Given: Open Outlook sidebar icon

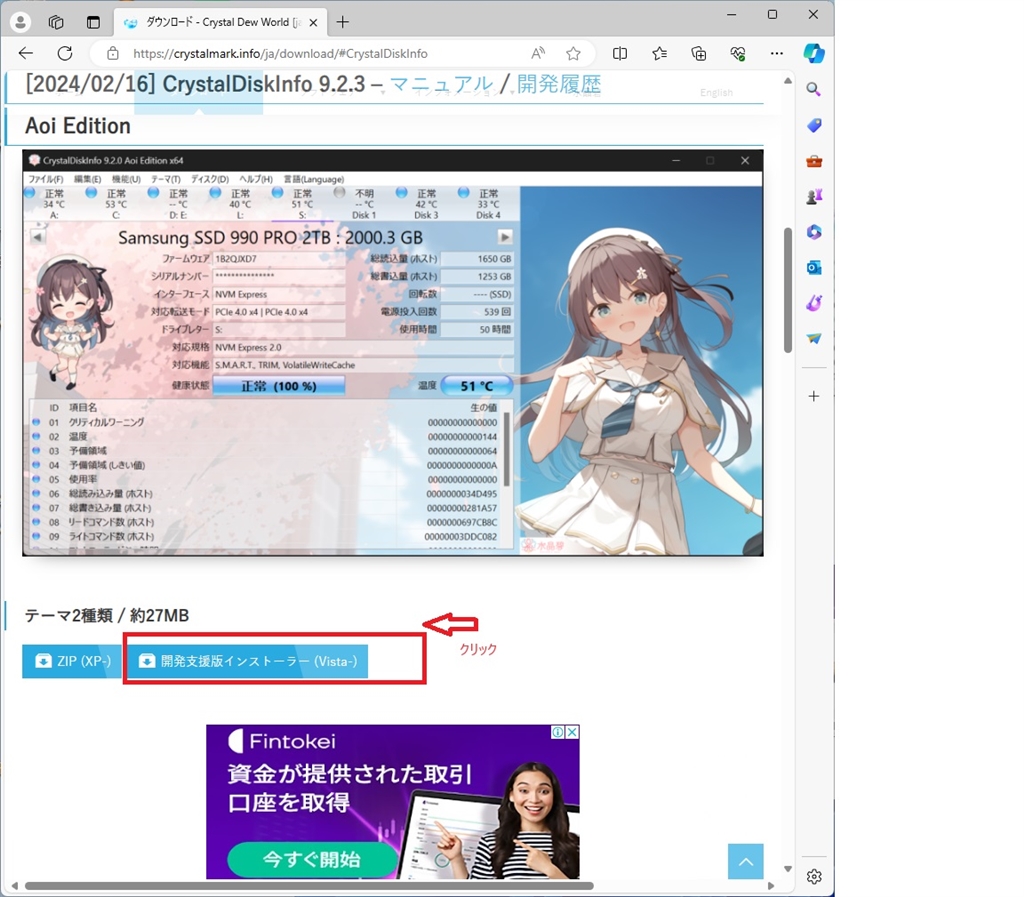Looking at the screenshot, I should point(814,268).
